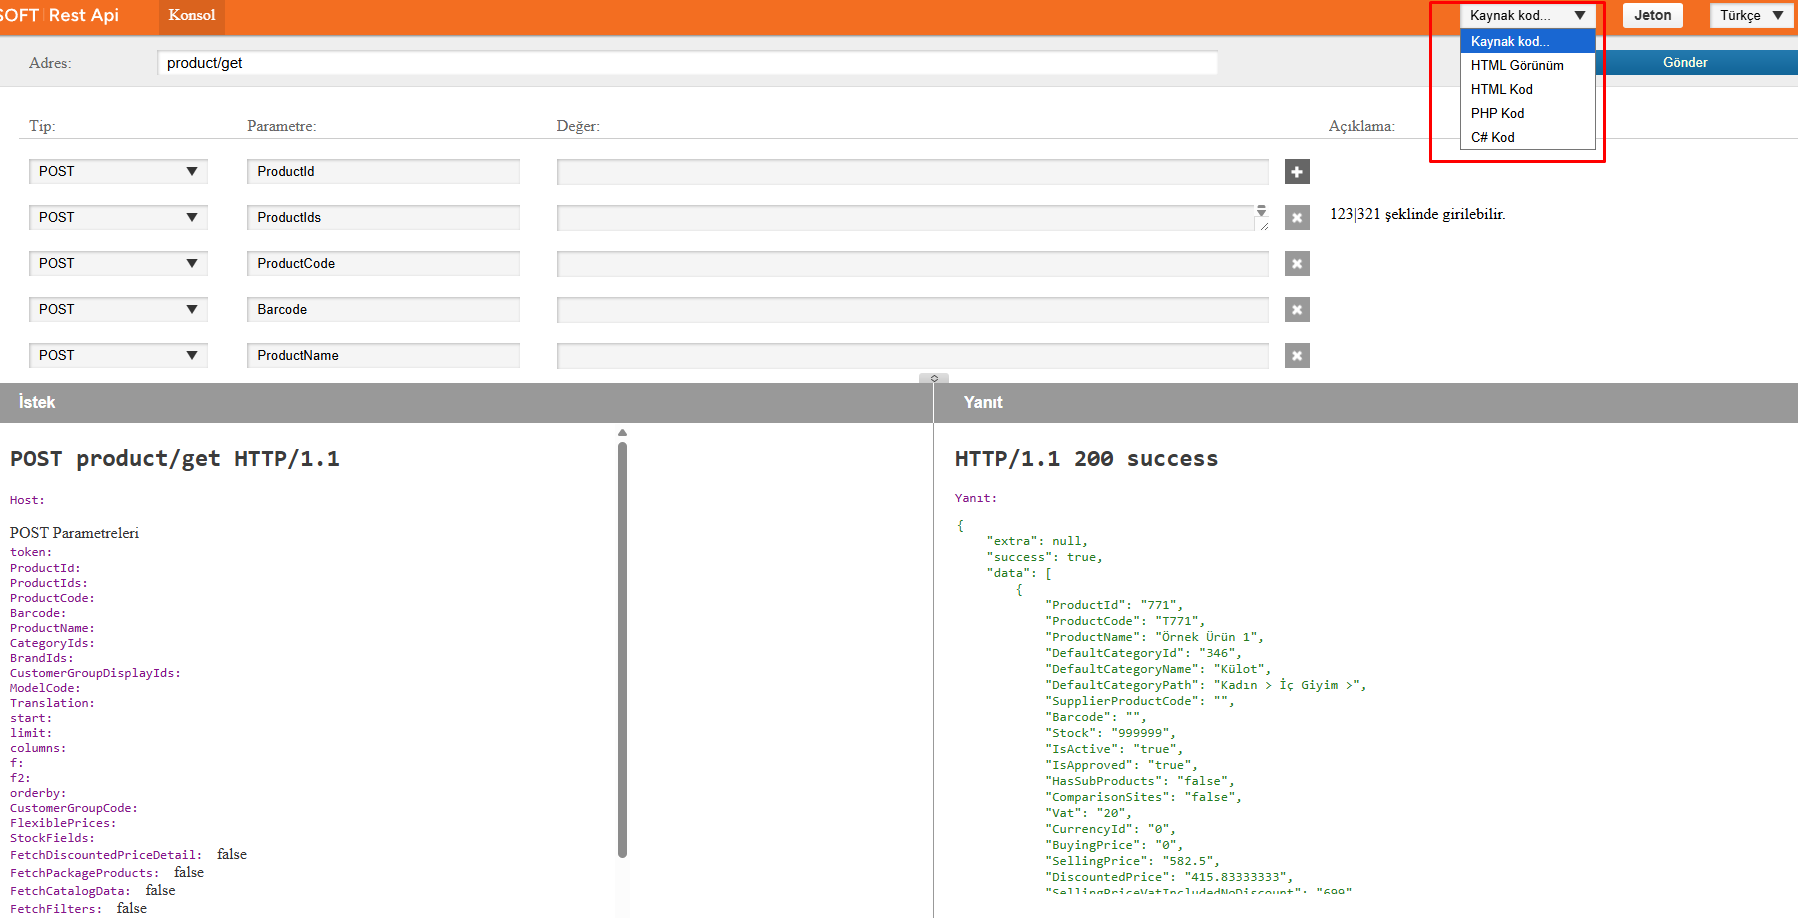Remove the ProductName parameter row
The image size is (1798, 918).
1296,355
